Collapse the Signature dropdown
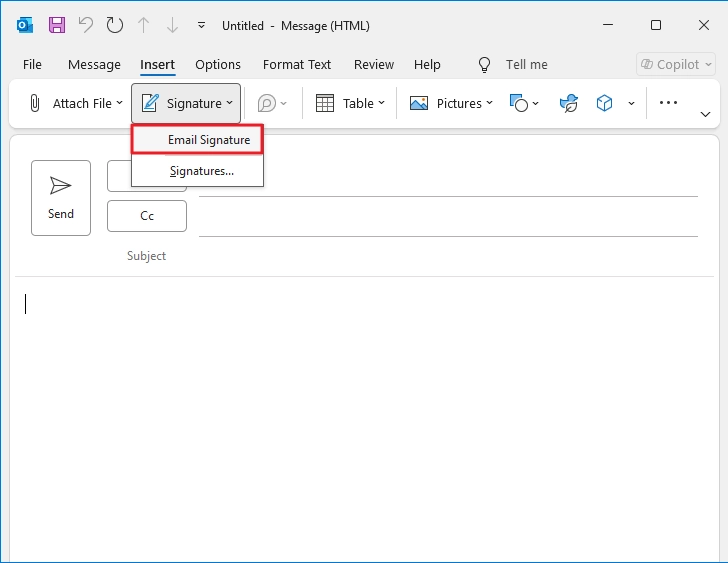The height and width of the screenshot is (563, 728). [230, 103]
